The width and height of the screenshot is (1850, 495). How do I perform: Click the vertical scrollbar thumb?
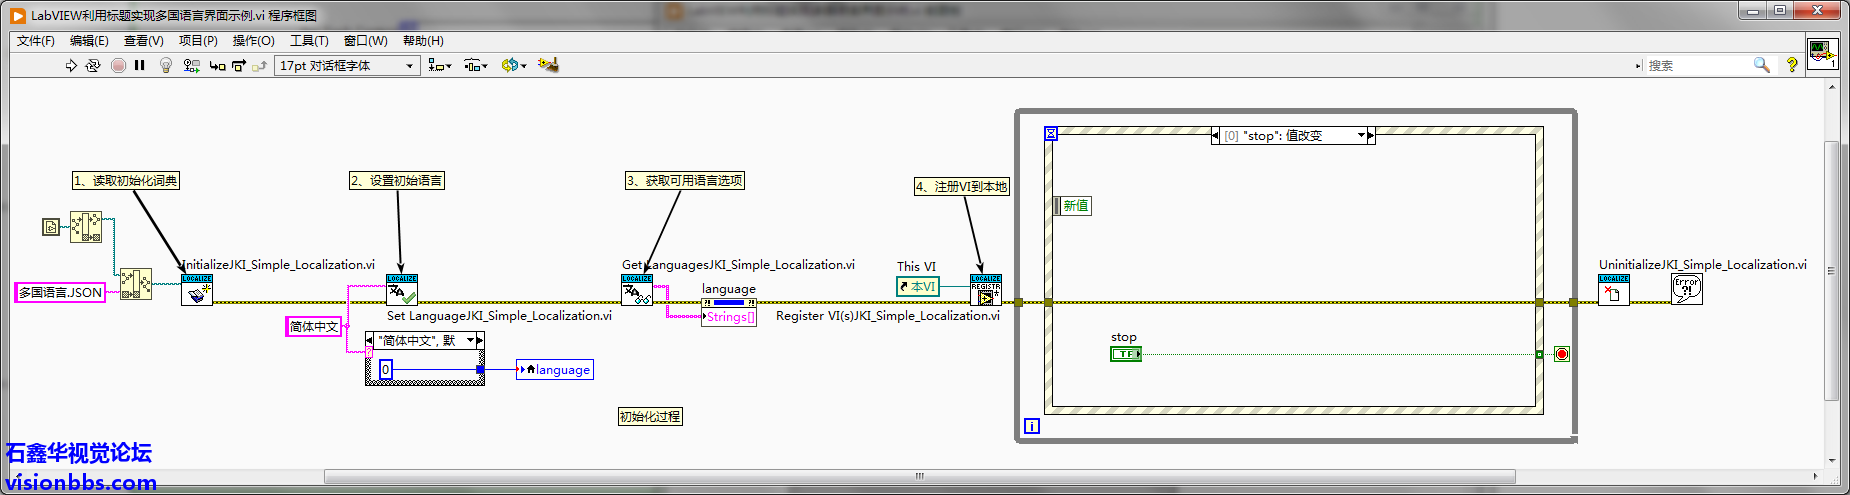[1832, 270]
